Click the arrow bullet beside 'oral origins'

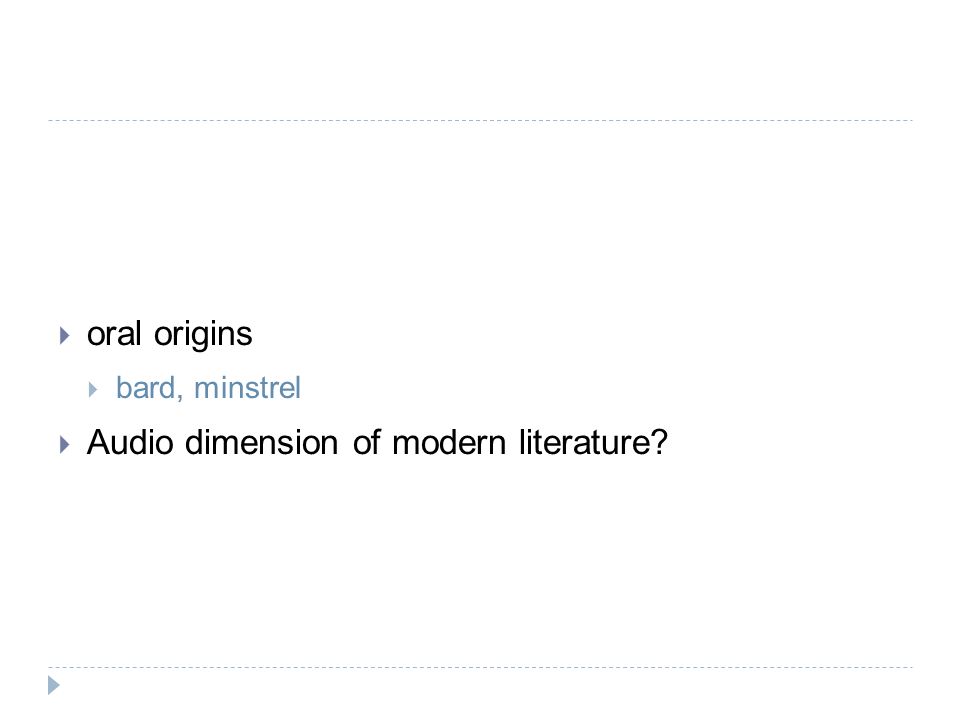click(65, 336)
